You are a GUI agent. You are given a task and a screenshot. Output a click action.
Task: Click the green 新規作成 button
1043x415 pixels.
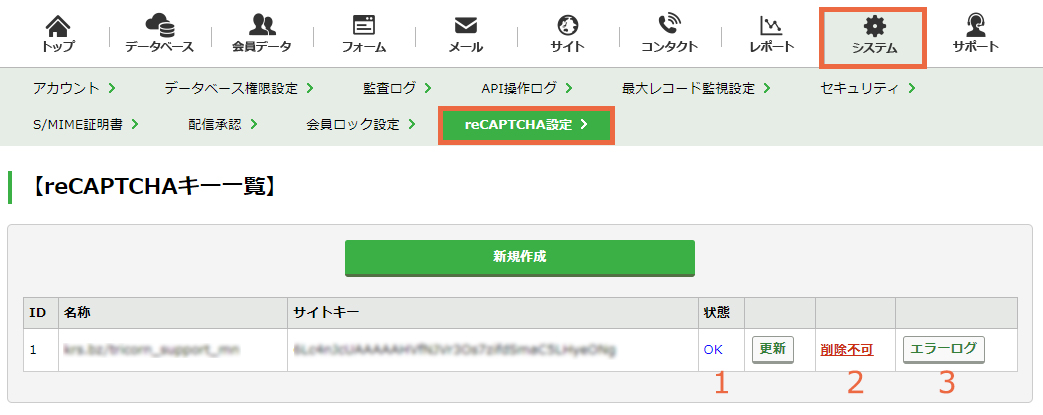pos(520,257)
